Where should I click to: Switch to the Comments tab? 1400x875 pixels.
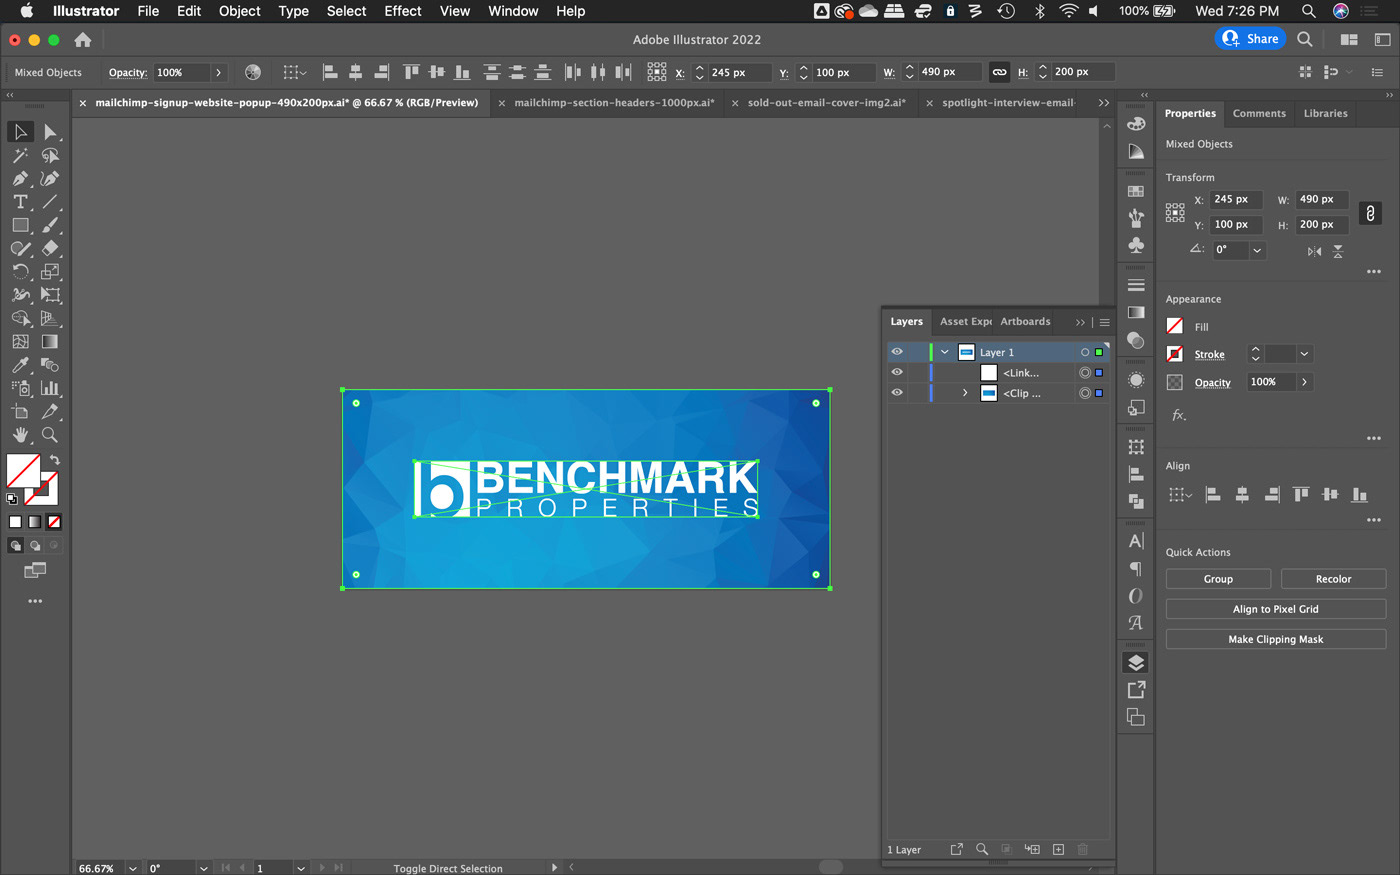[1259, 113]
